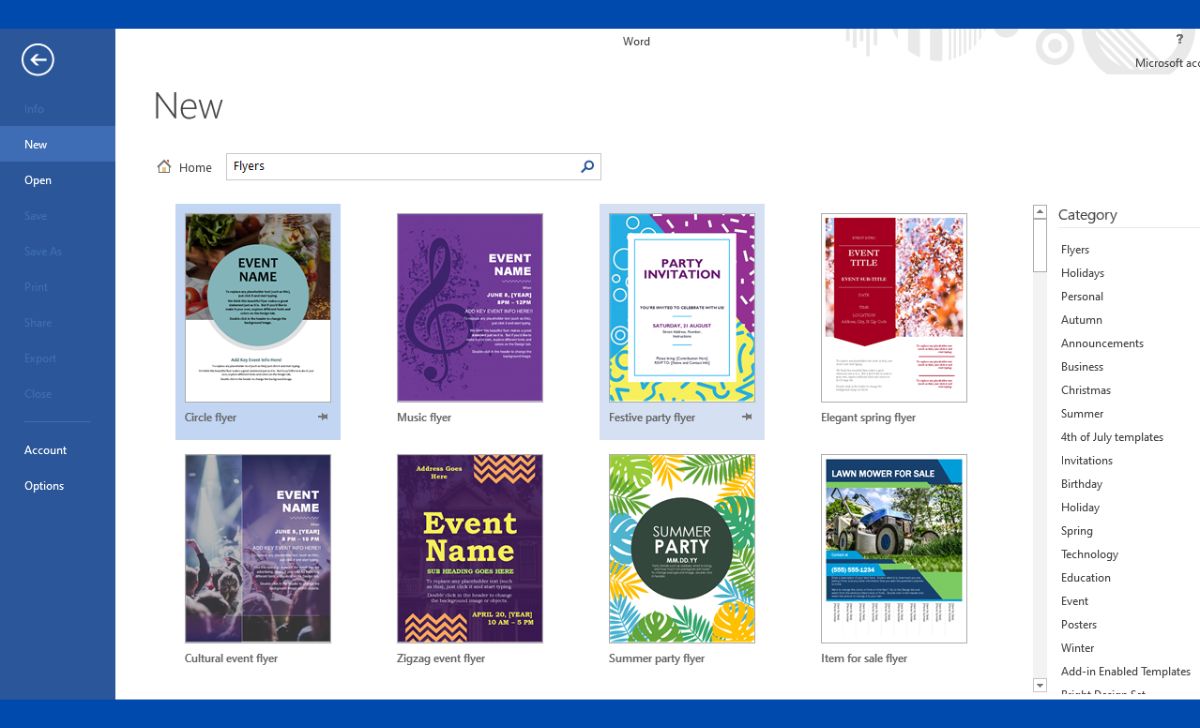This screenshot has height=728, width=1200.
Task: Click category list scroll down arrow
Action: (1040, 685)
